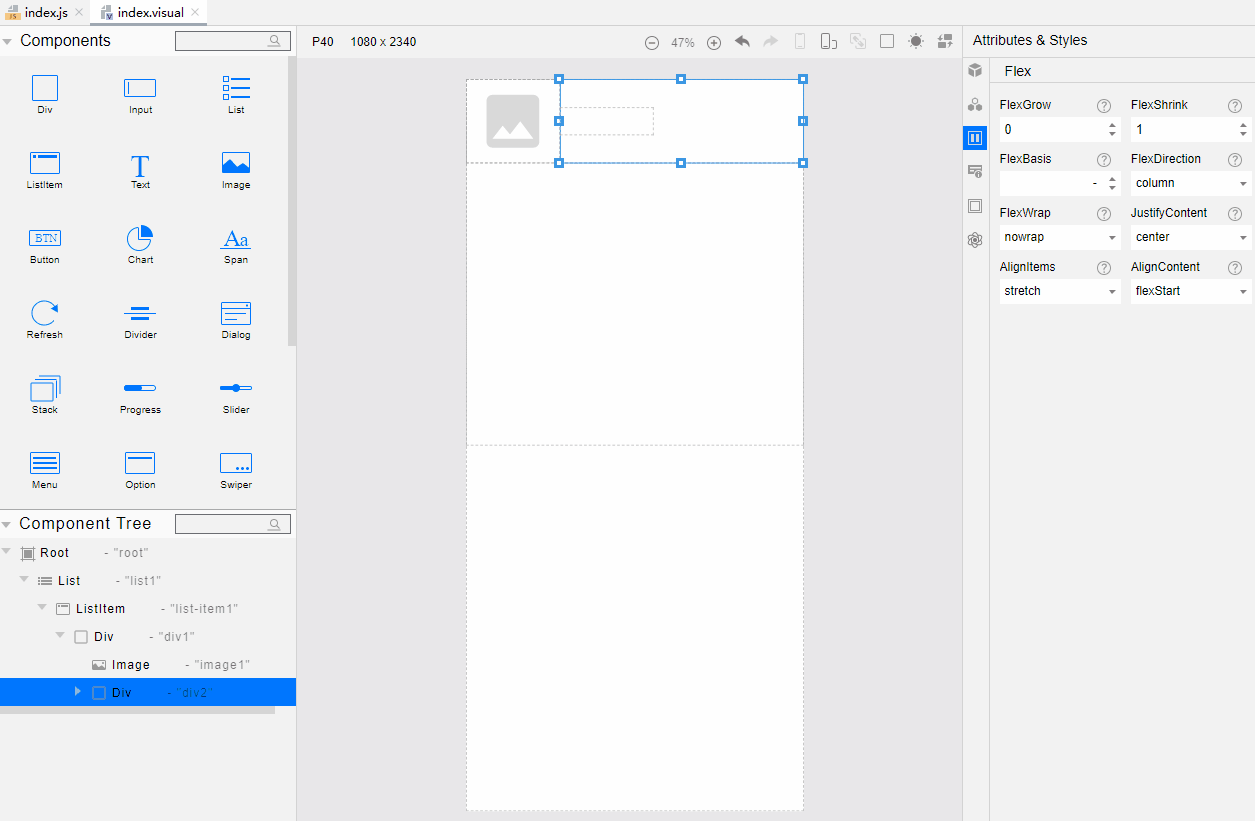Open the Flex styles tab icon
The width and height of the screenshot is (1255, 821).
click(975, 138)
